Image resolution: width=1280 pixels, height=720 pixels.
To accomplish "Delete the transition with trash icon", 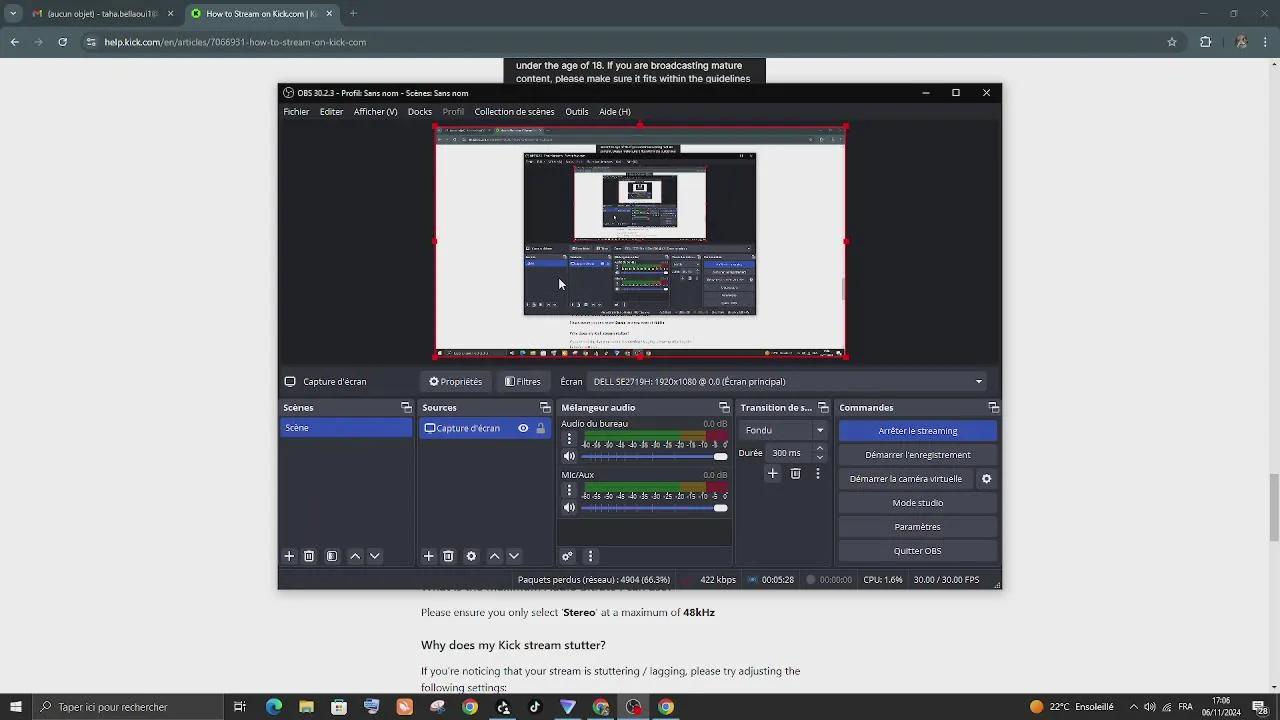I will [x=795, y=474].
